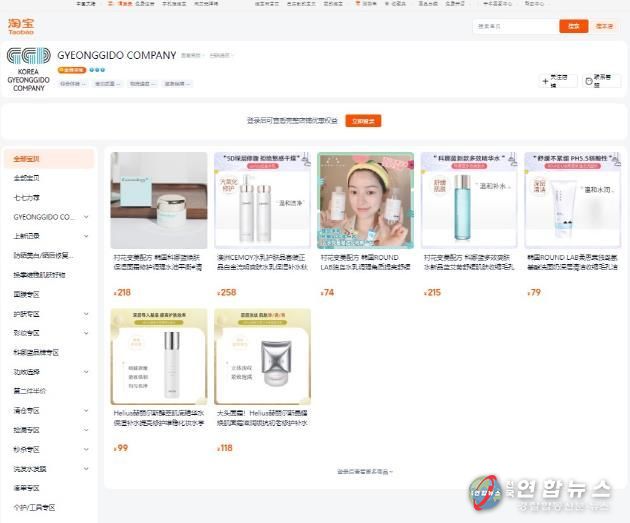Viewport: 630px width, 523px height.
Task: Open third dropdown tag under store badges
Action: (x=142, y=84)
